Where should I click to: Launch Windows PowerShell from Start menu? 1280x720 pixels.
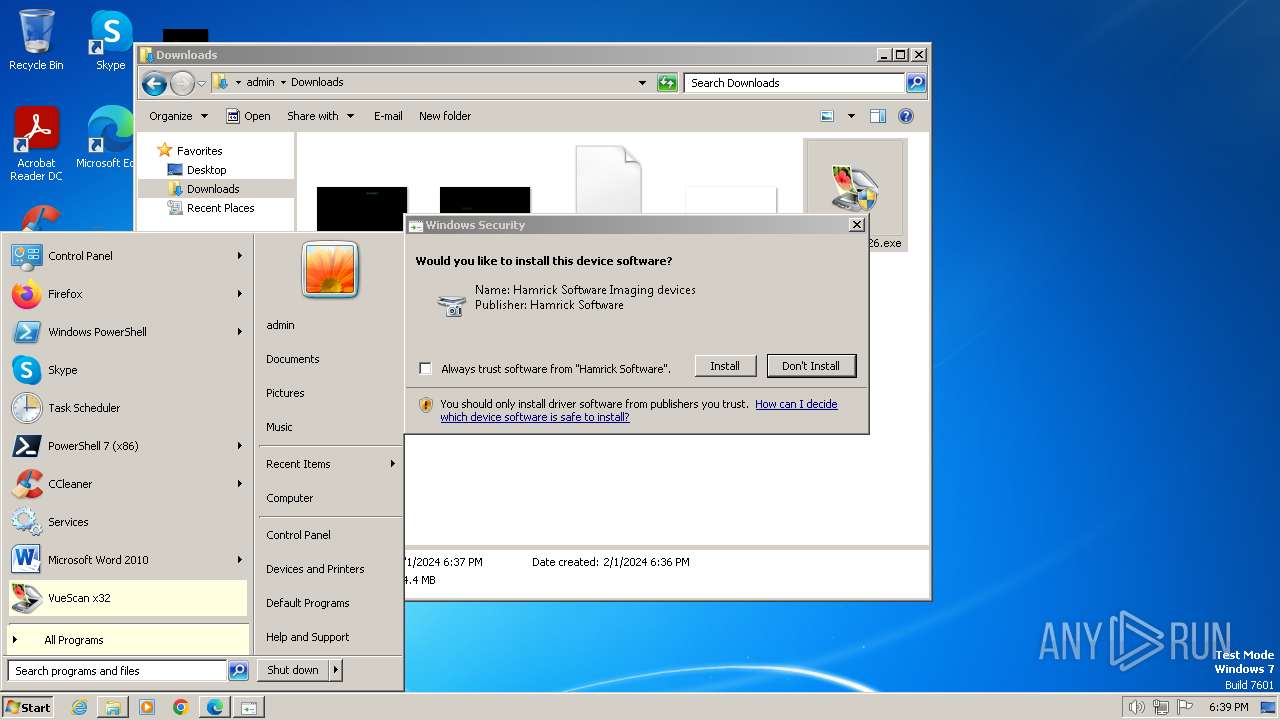coord(128,332)
